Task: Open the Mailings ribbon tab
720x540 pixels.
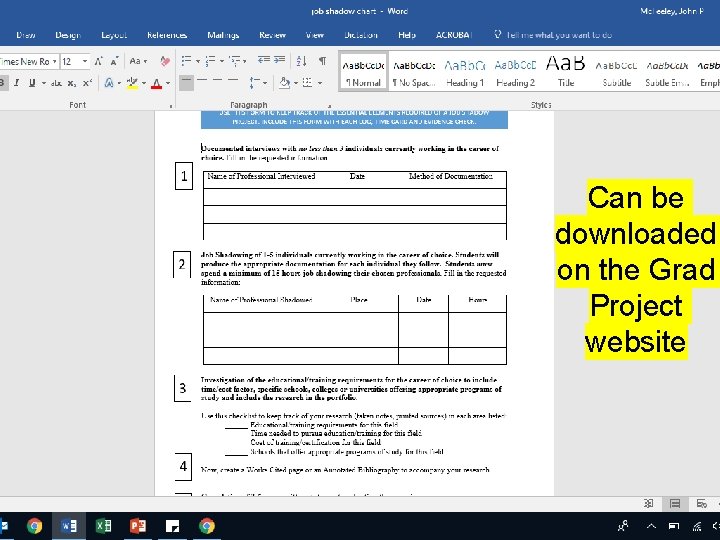Action: [x=223, y=35]
